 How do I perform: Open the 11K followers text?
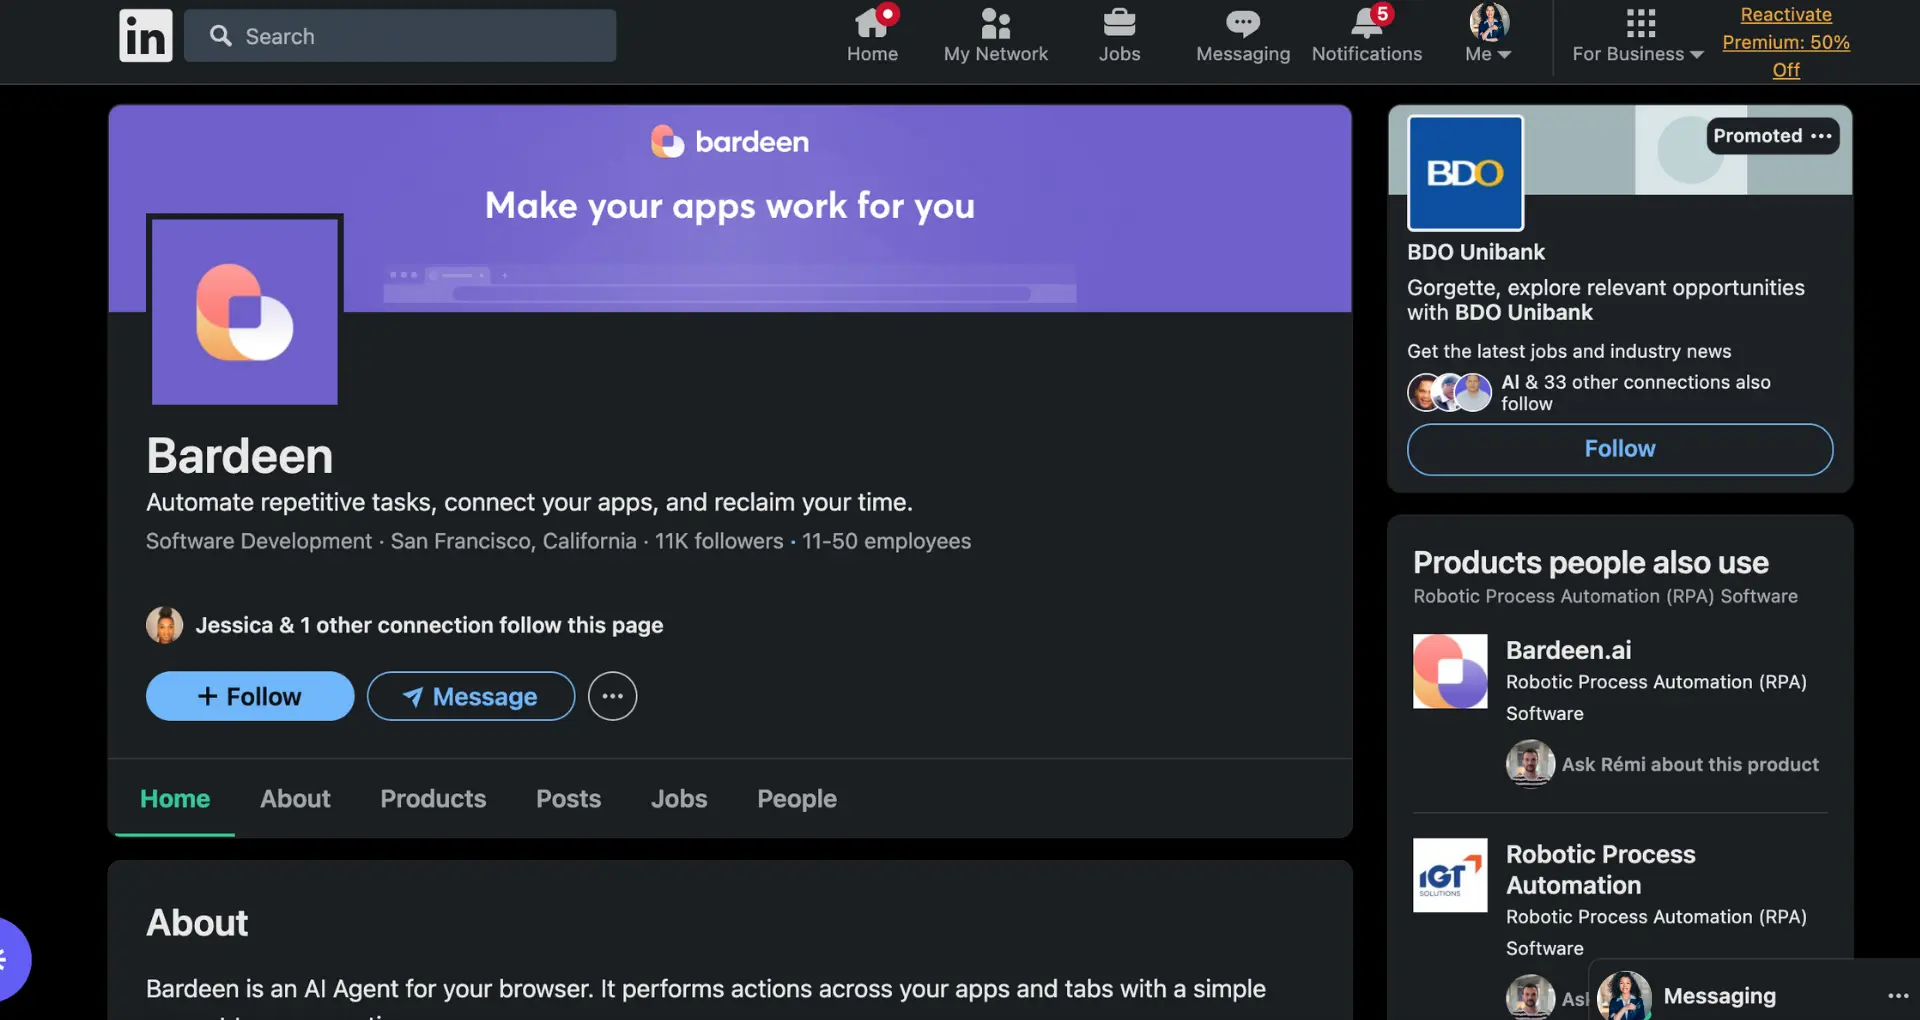pyautogui.click(x=719, y=541)
